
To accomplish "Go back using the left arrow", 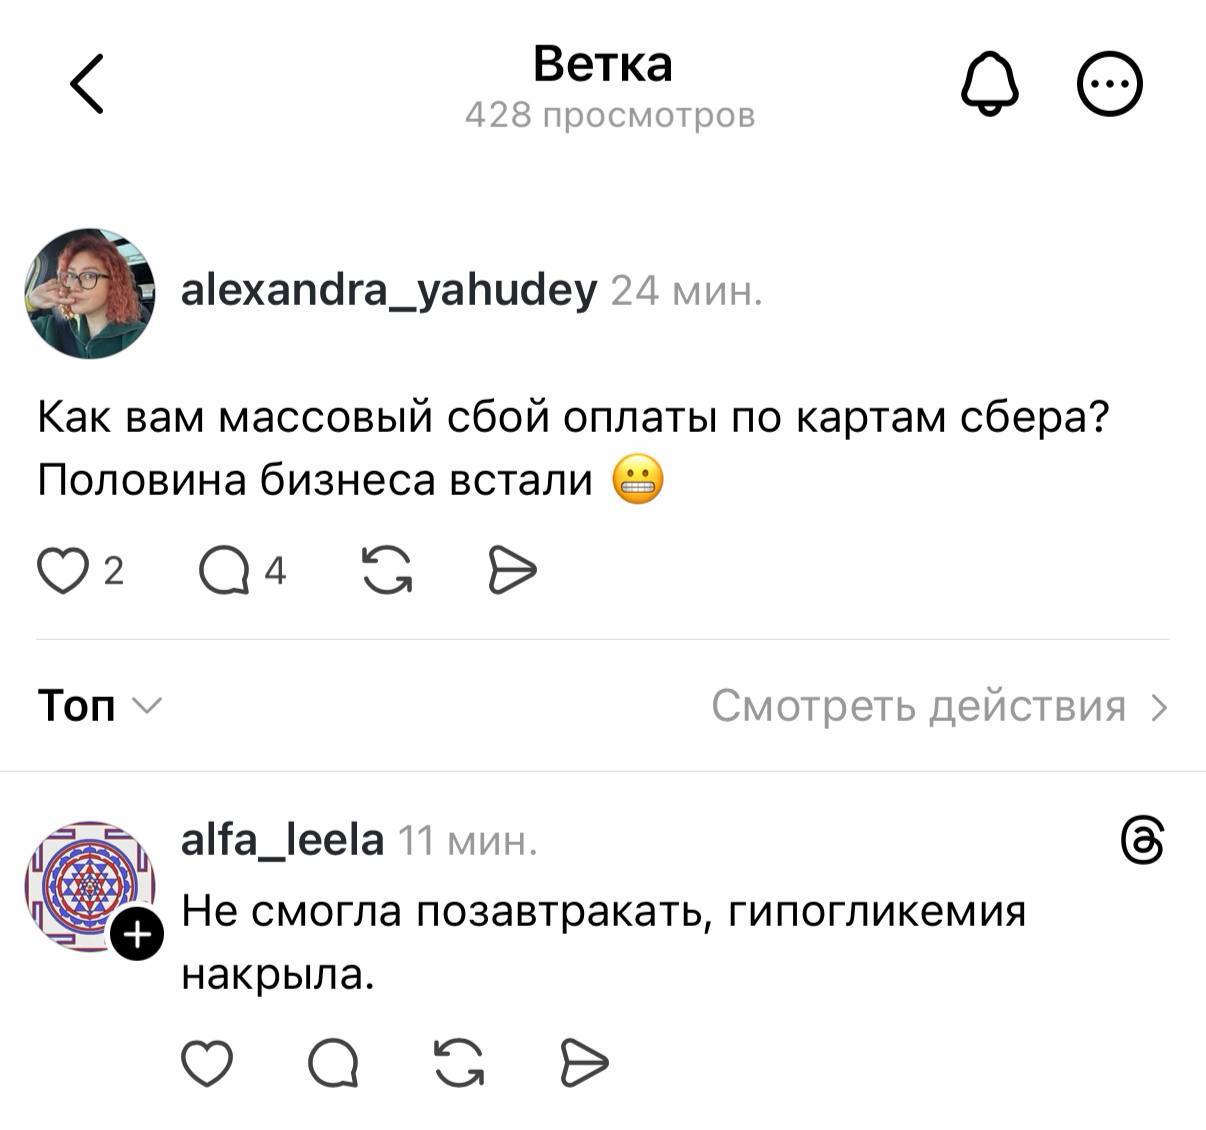I will pos(88,84).
